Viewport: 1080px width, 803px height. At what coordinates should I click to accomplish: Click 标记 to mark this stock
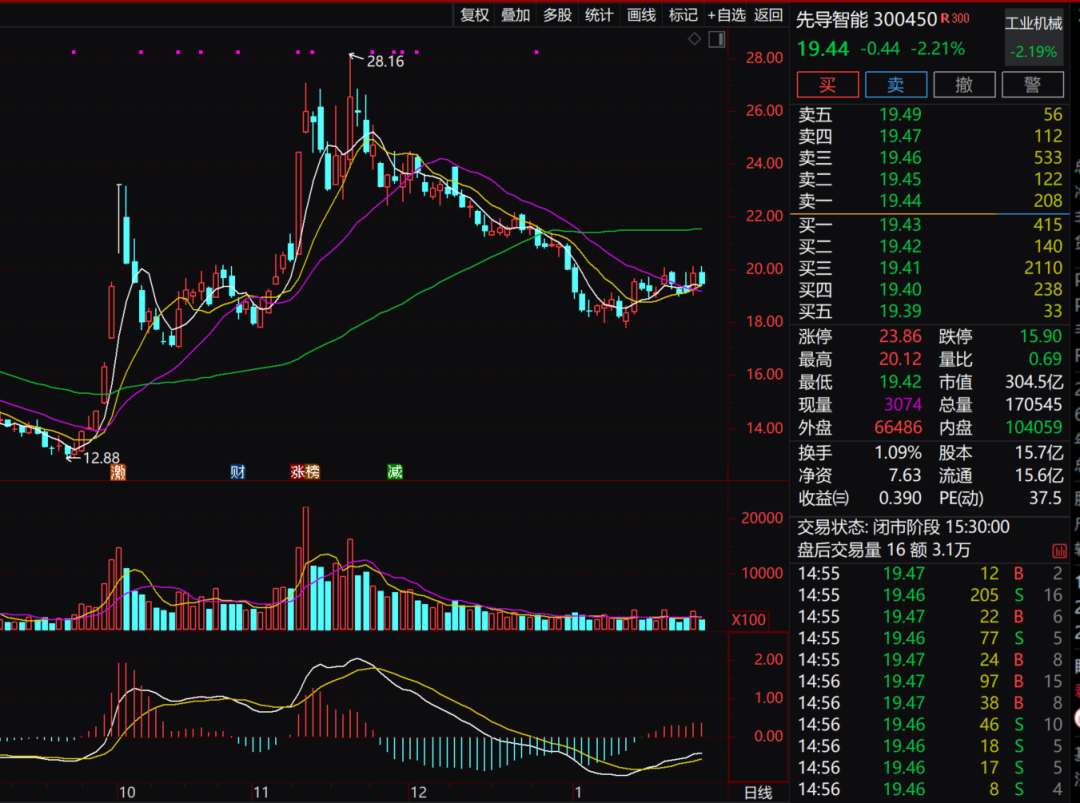[683, 15]
